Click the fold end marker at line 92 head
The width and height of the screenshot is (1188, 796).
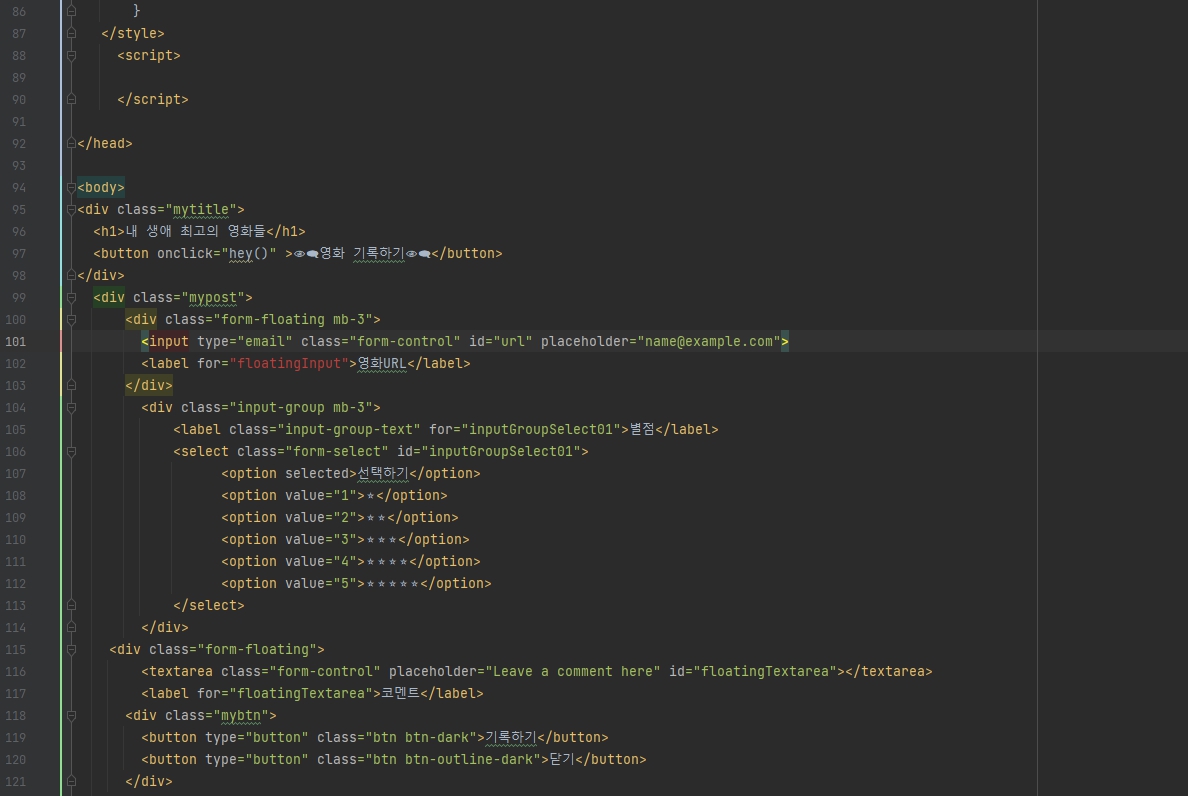pyautogui.click(x=71, y=143)
